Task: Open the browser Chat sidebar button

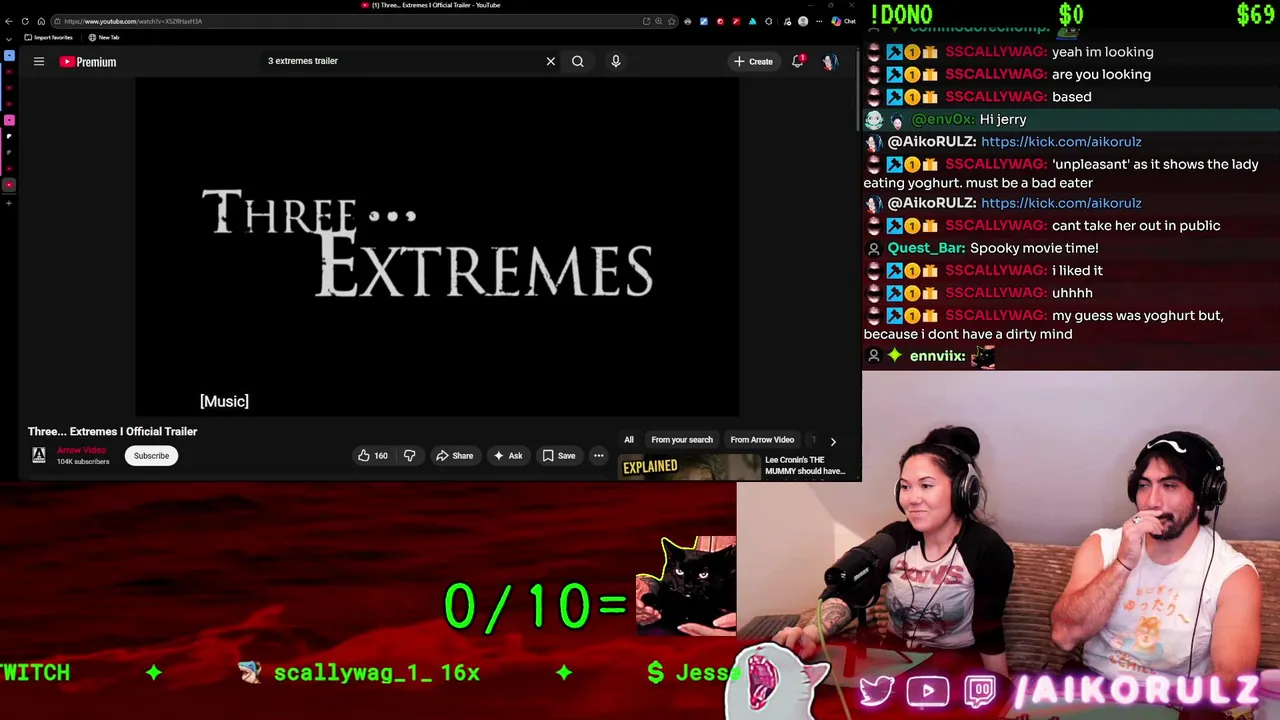Action: point(843,21)
